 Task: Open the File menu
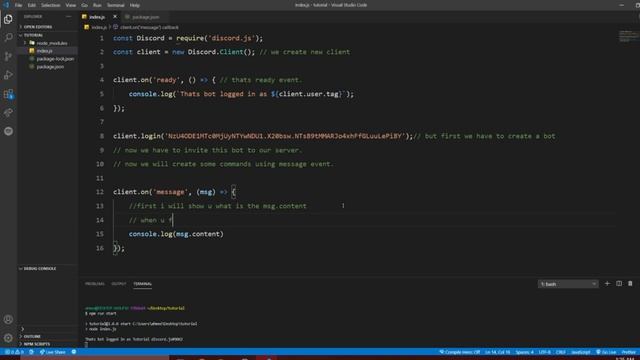(x=18, y=5)
